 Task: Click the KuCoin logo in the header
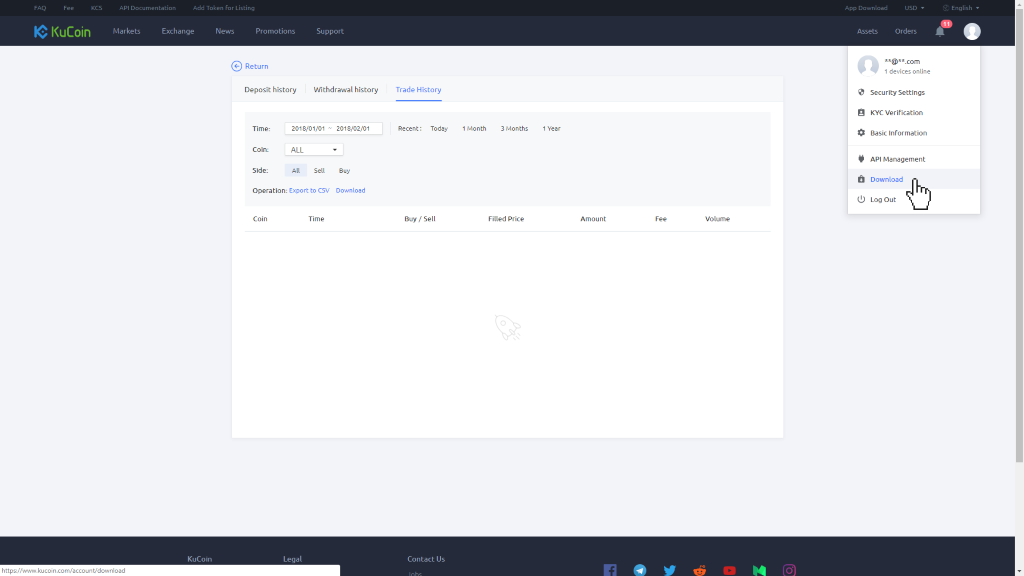point(62,31)
